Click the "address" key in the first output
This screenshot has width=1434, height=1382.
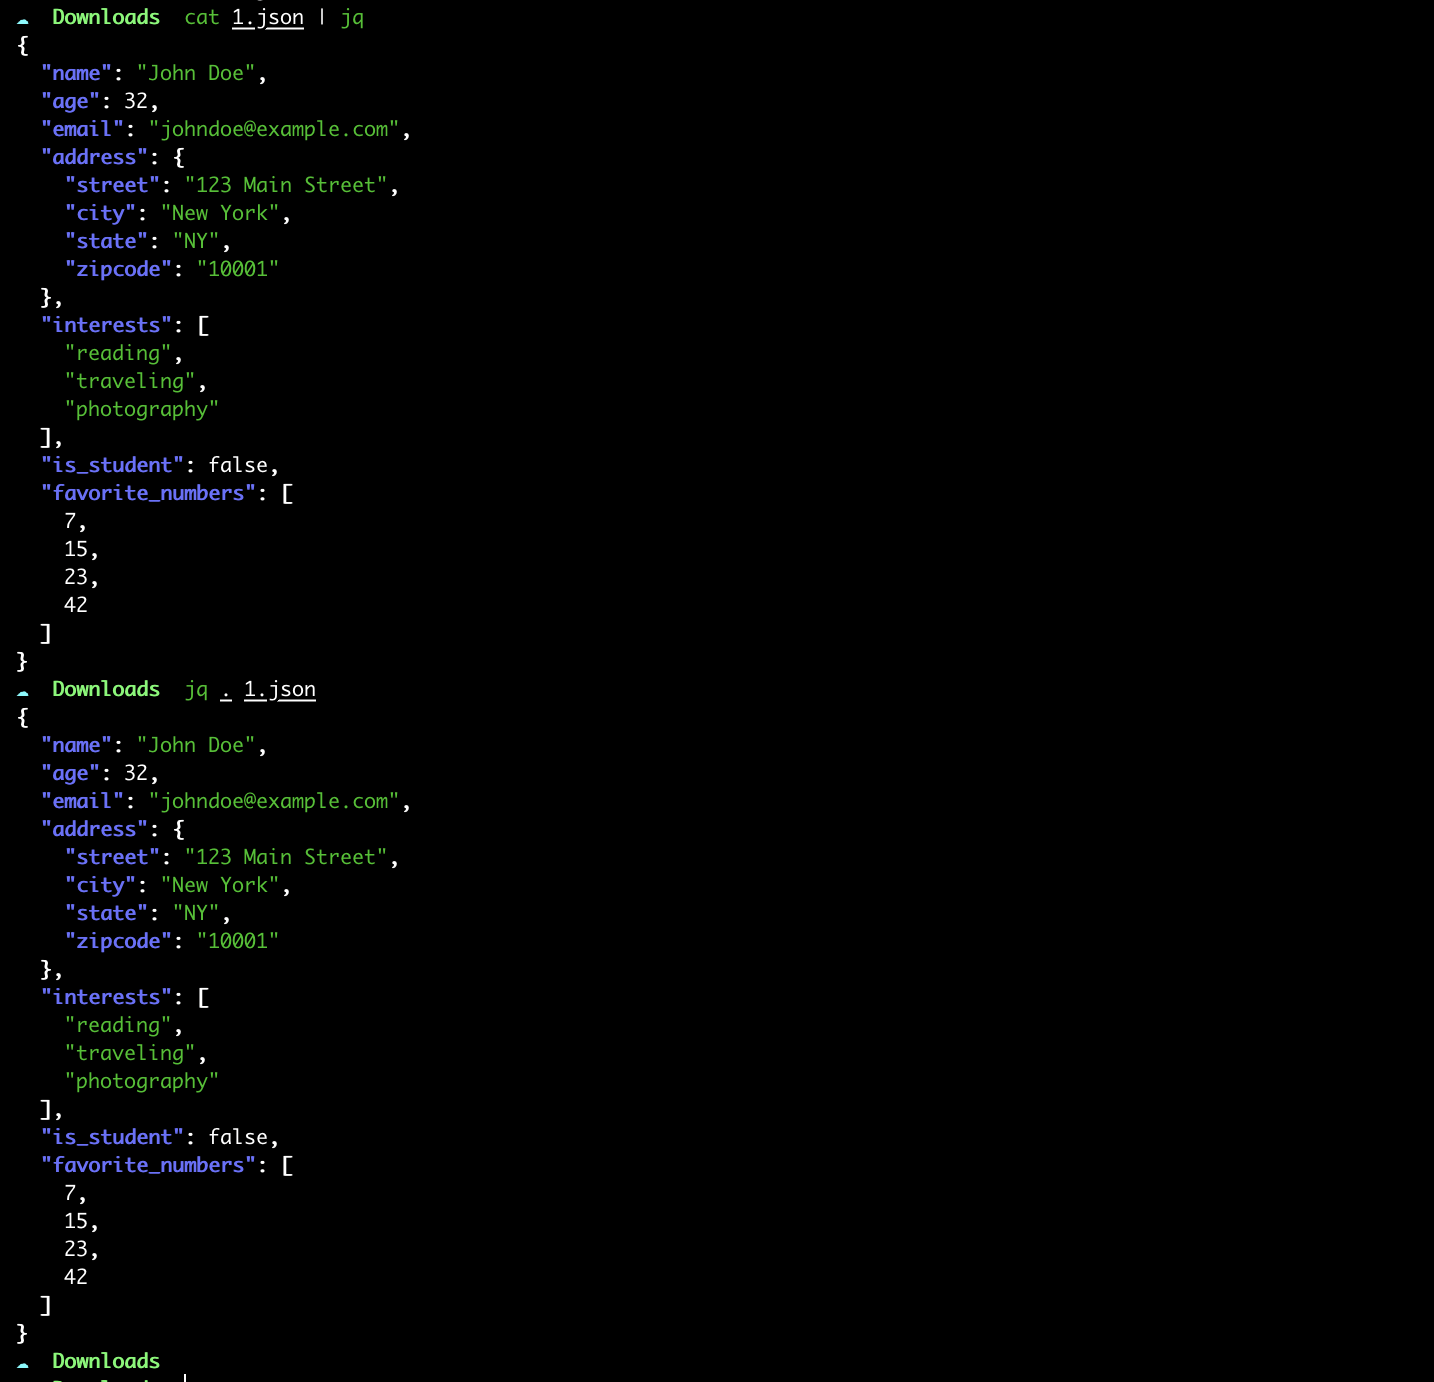(94, 157)
